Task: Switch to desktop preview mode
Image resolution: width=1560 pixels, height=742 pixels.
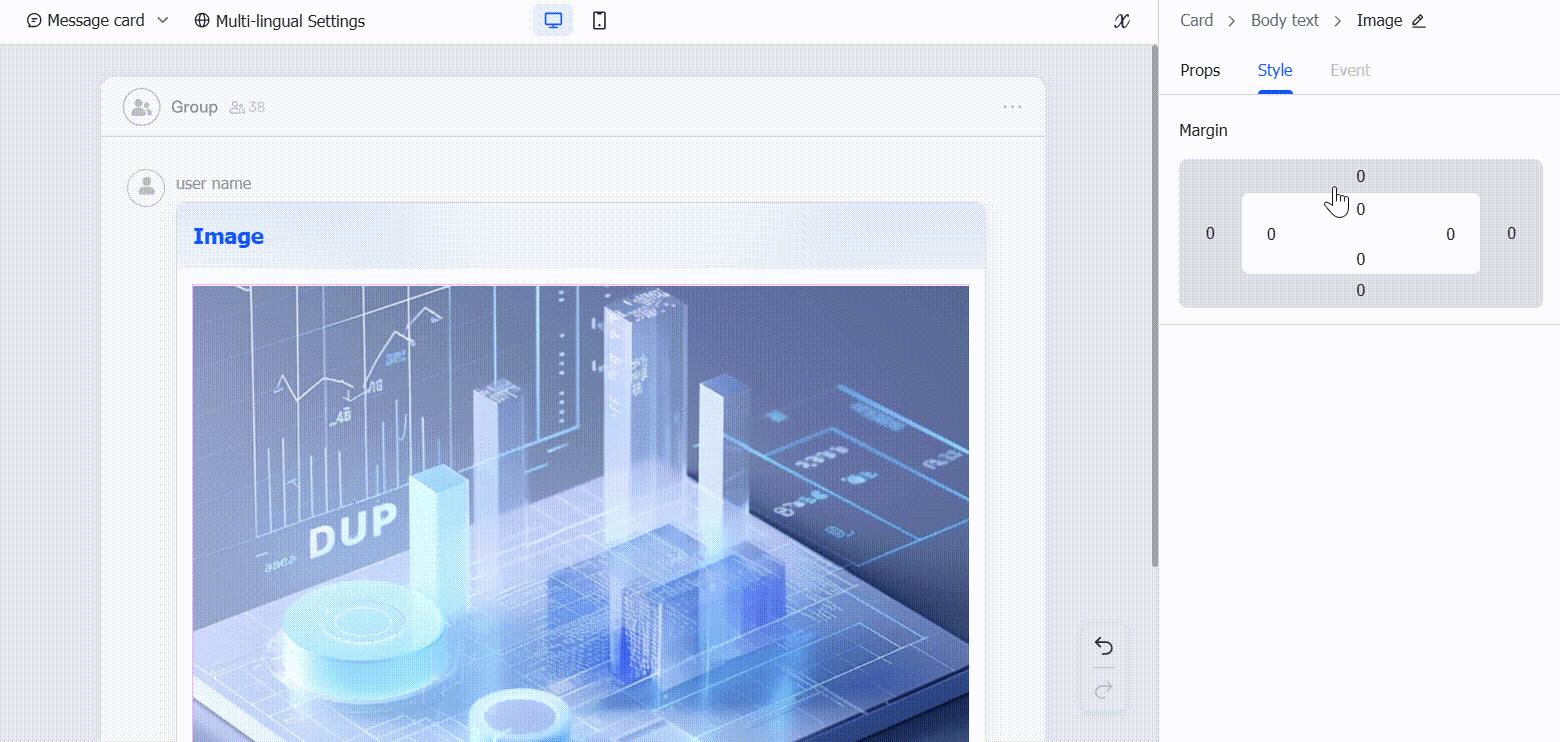Action: pyautogui.click(x=553, y=20)
